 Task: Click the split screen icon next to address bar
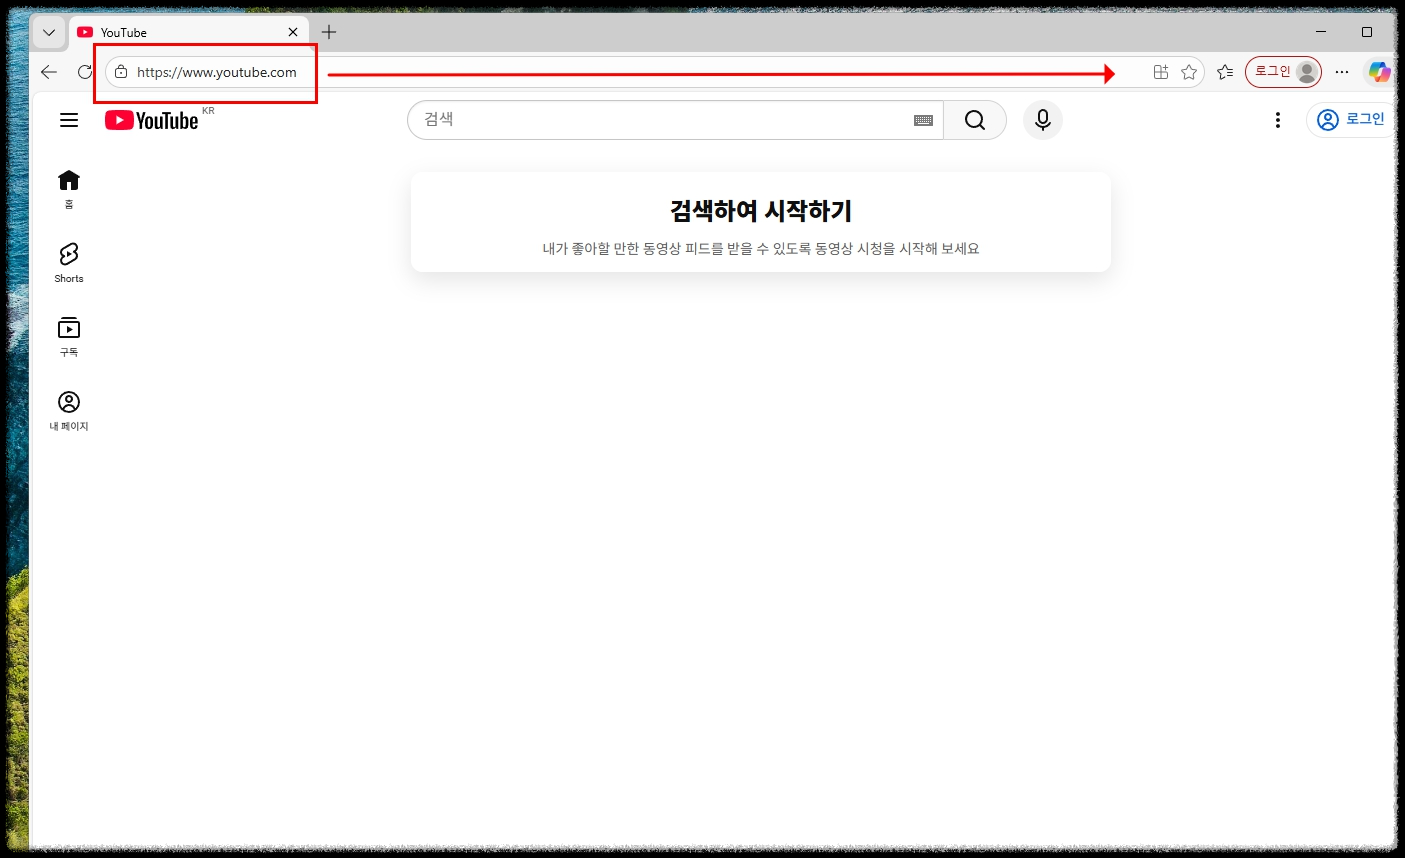point(1160,71)
